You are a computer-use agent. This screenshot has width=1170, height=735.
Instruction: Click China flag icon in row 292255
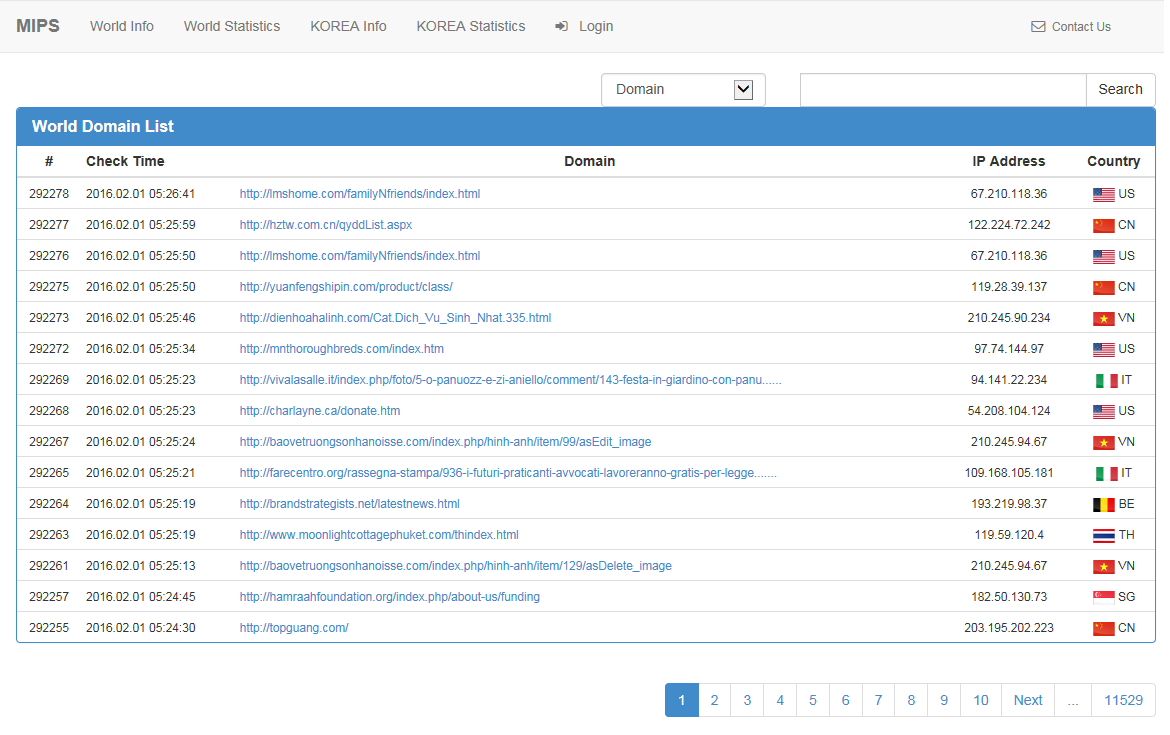[1104, 628]
